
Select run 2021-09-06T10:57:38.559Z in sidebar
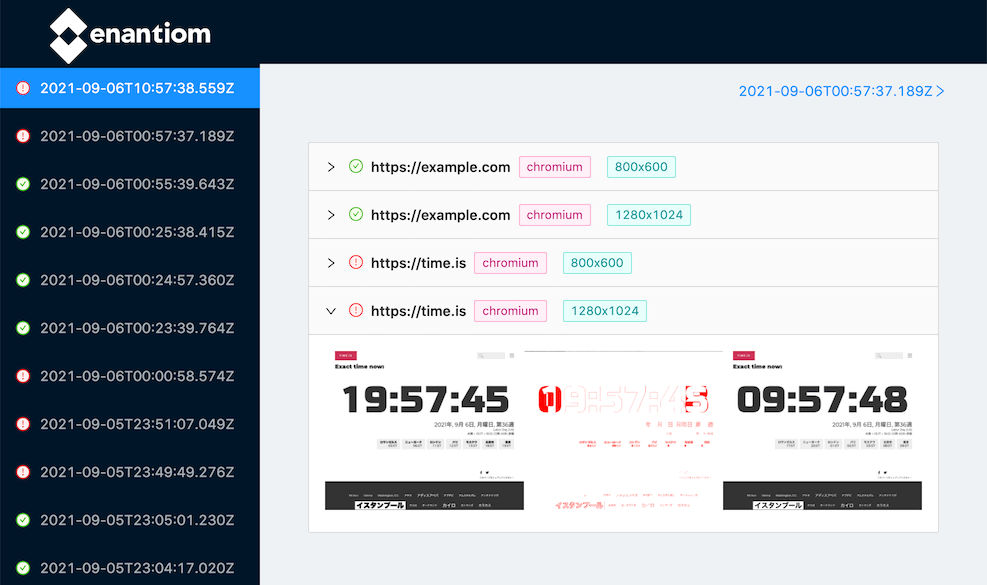point(130,88)
